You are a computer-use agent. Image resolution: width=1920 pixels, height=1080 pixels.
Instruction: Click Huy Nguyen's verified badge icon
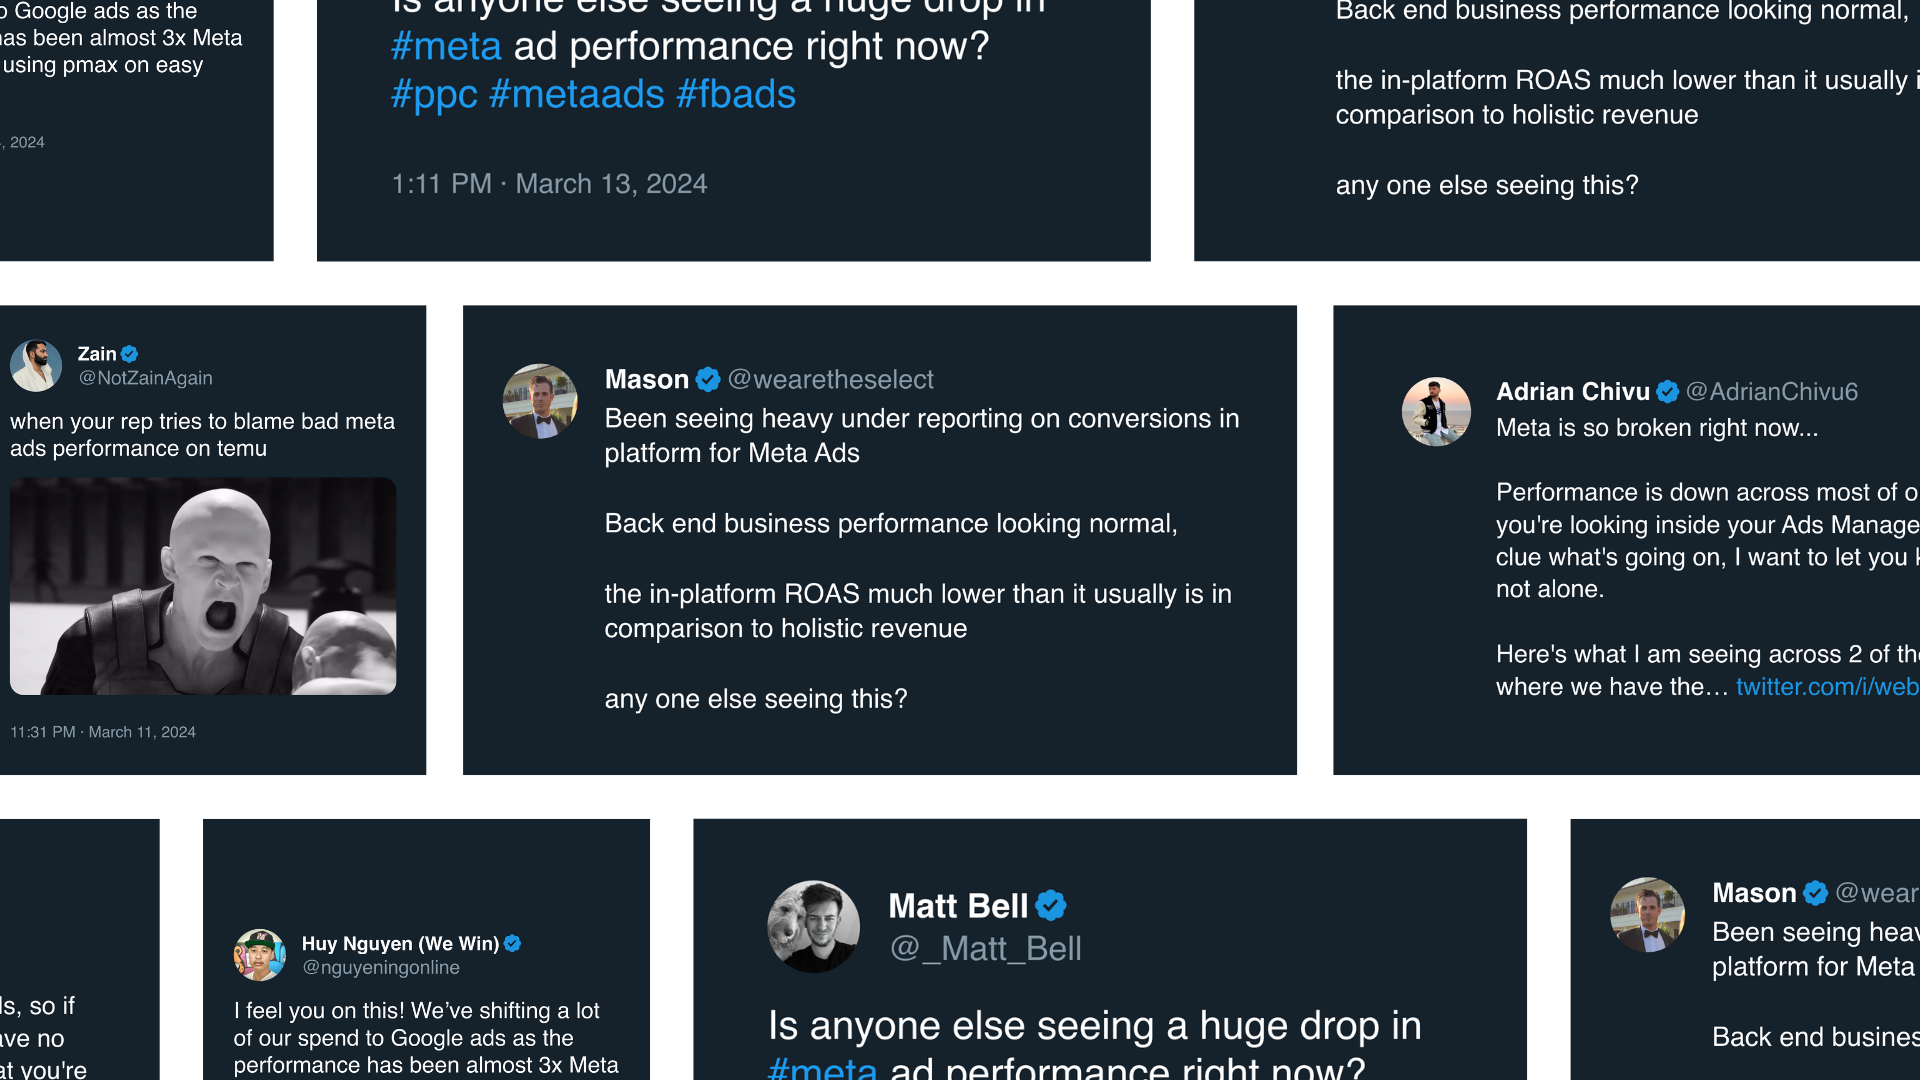(x=513, y=943)
